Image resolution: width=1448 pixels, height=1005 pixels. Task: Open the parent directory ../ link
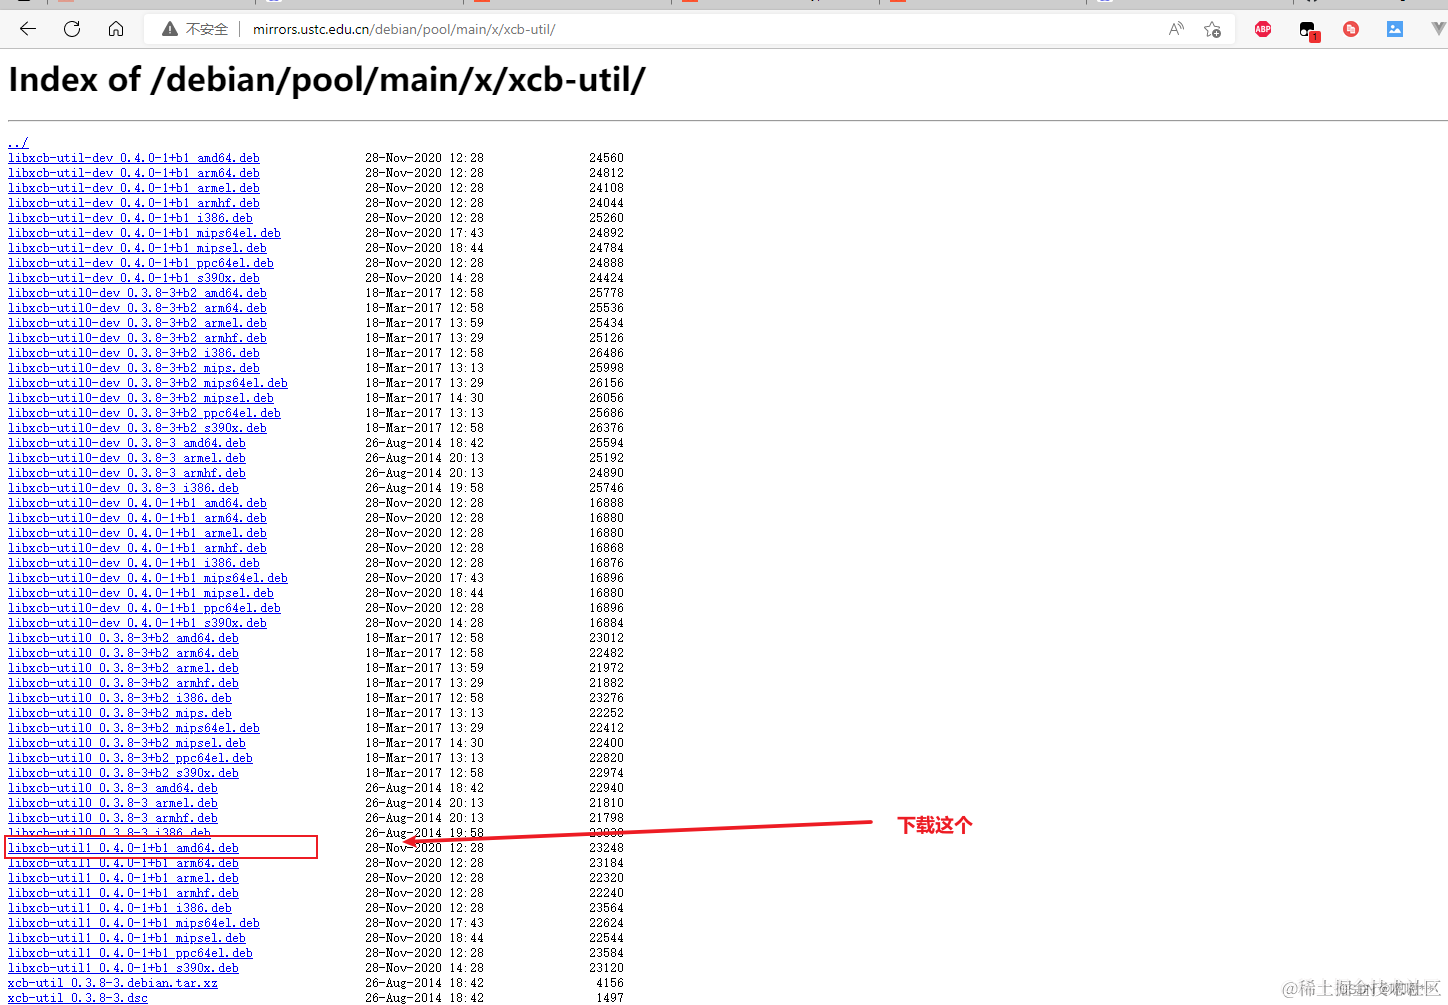(18, 143)
